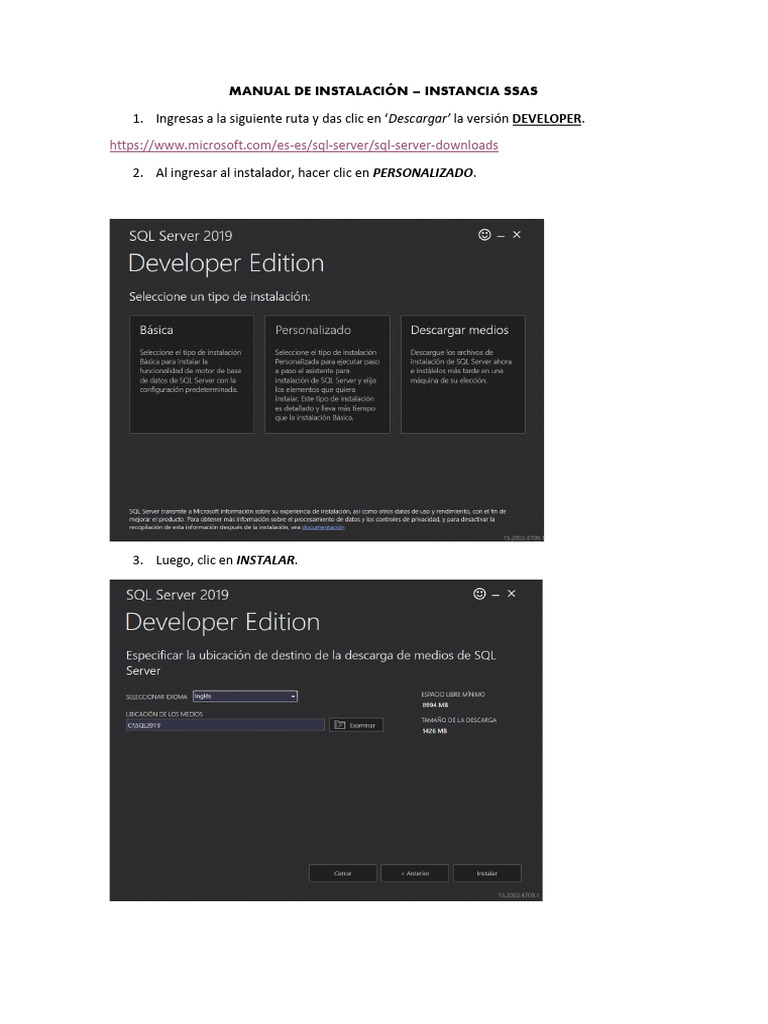Select the Personalizado installation type tile

[x=326, y=374]
